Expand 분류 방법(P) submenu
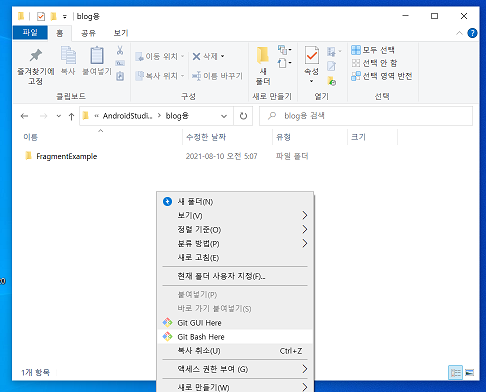This screenshot has height=392, width=486. [235, 244]
